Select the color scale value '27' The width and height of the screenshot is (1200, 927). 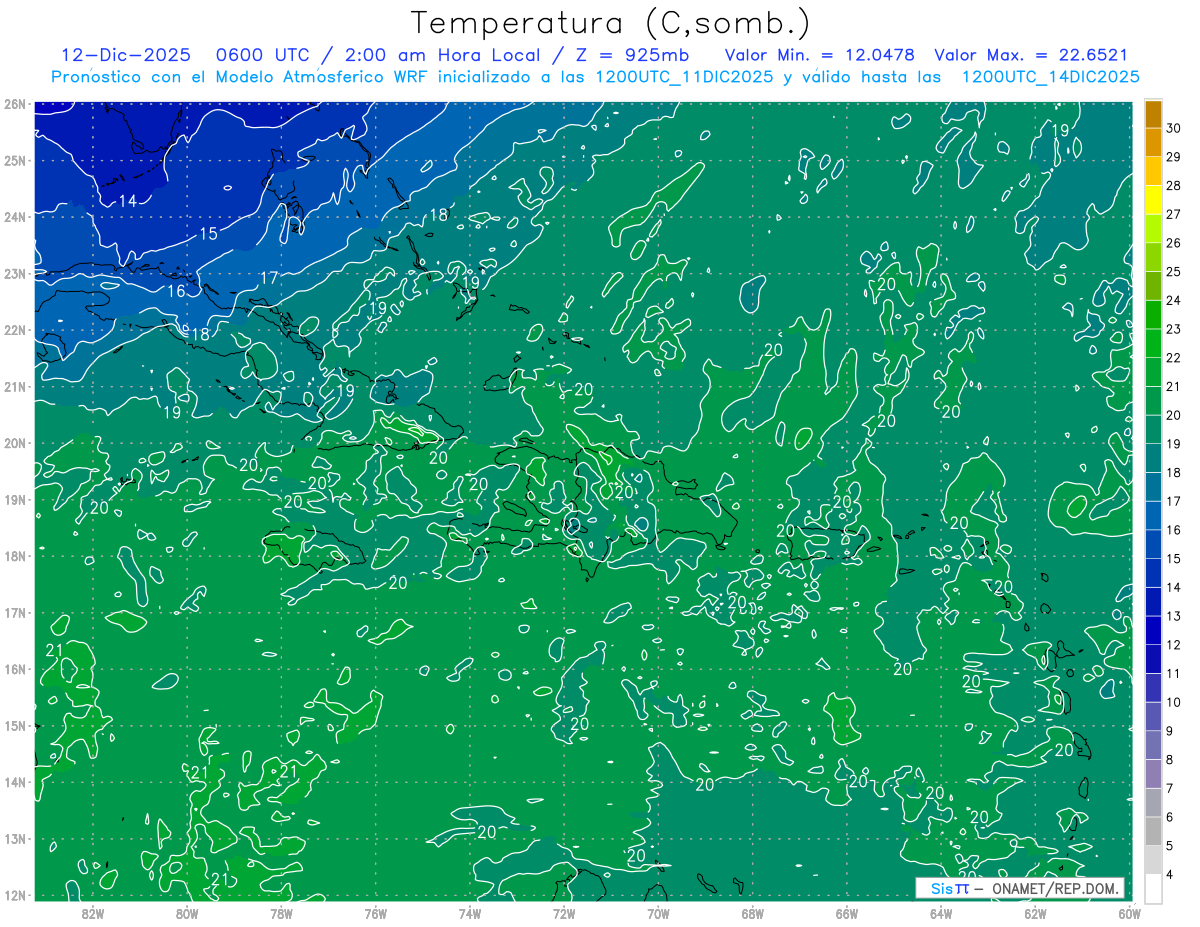1174,214
